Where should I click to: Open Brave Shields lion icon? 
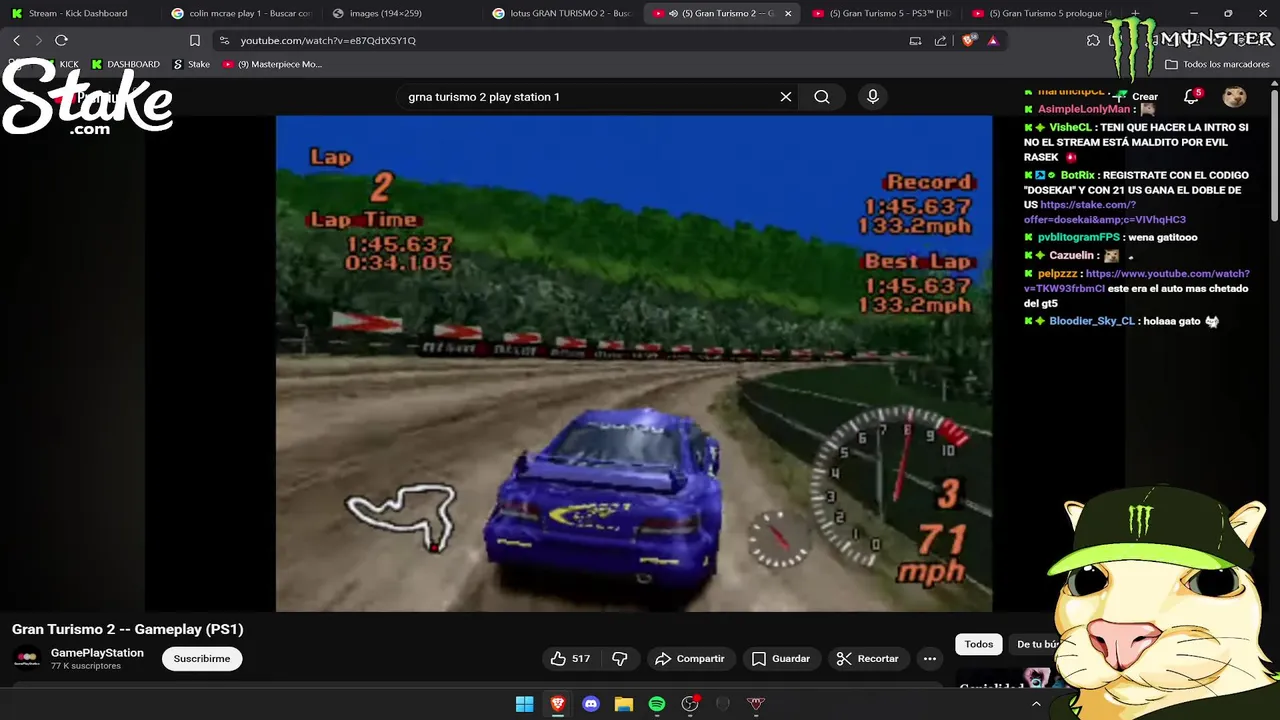pyautogui.click(x=968, y=40)
